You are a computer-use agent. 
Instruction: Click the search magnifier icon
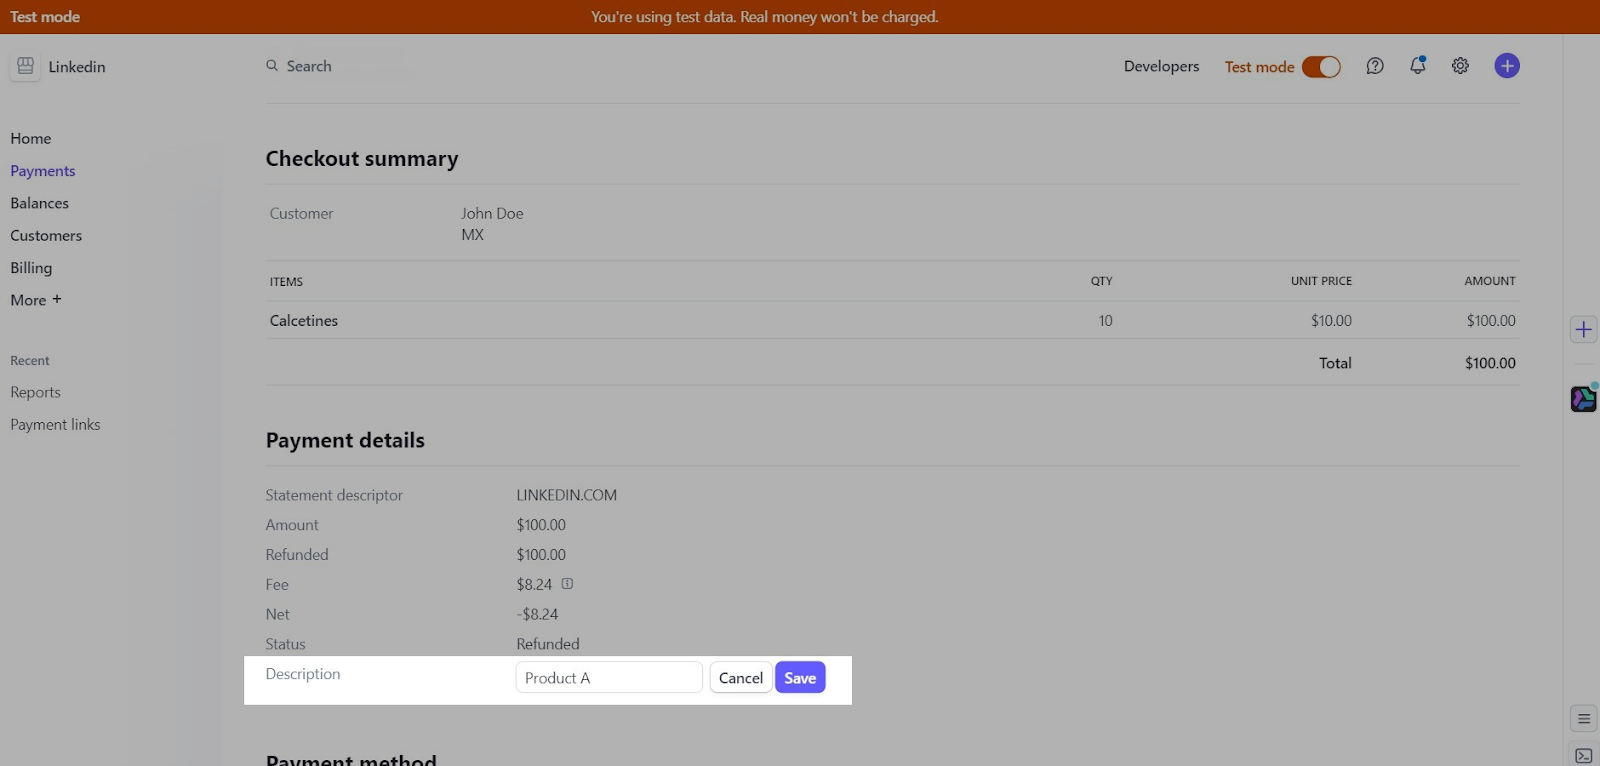(x=272, y=66)
